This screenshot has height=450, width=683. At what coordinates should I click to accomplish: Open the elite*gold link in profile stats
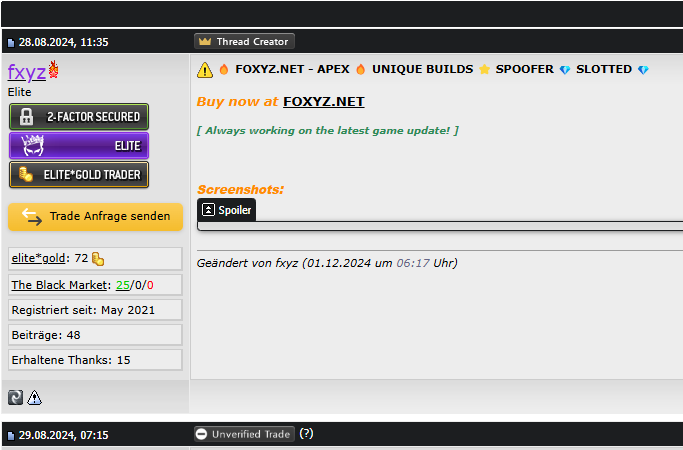pyautogui.click(x=40, y=259)
